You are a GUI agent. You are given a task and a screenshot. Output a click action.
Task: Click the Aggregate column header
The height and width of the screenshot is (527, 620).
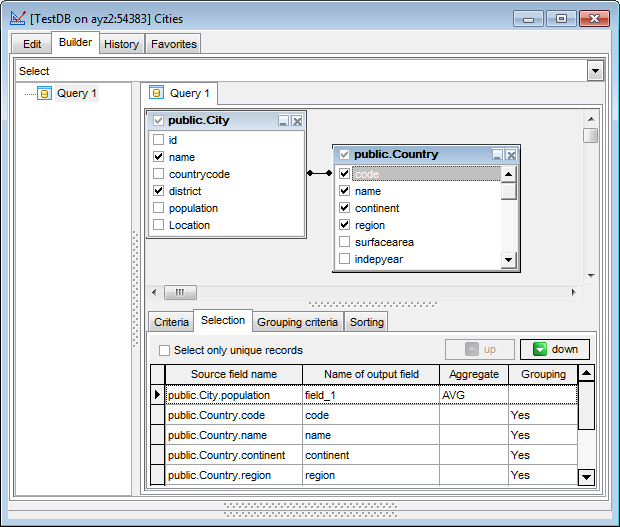tap(474, 374)
